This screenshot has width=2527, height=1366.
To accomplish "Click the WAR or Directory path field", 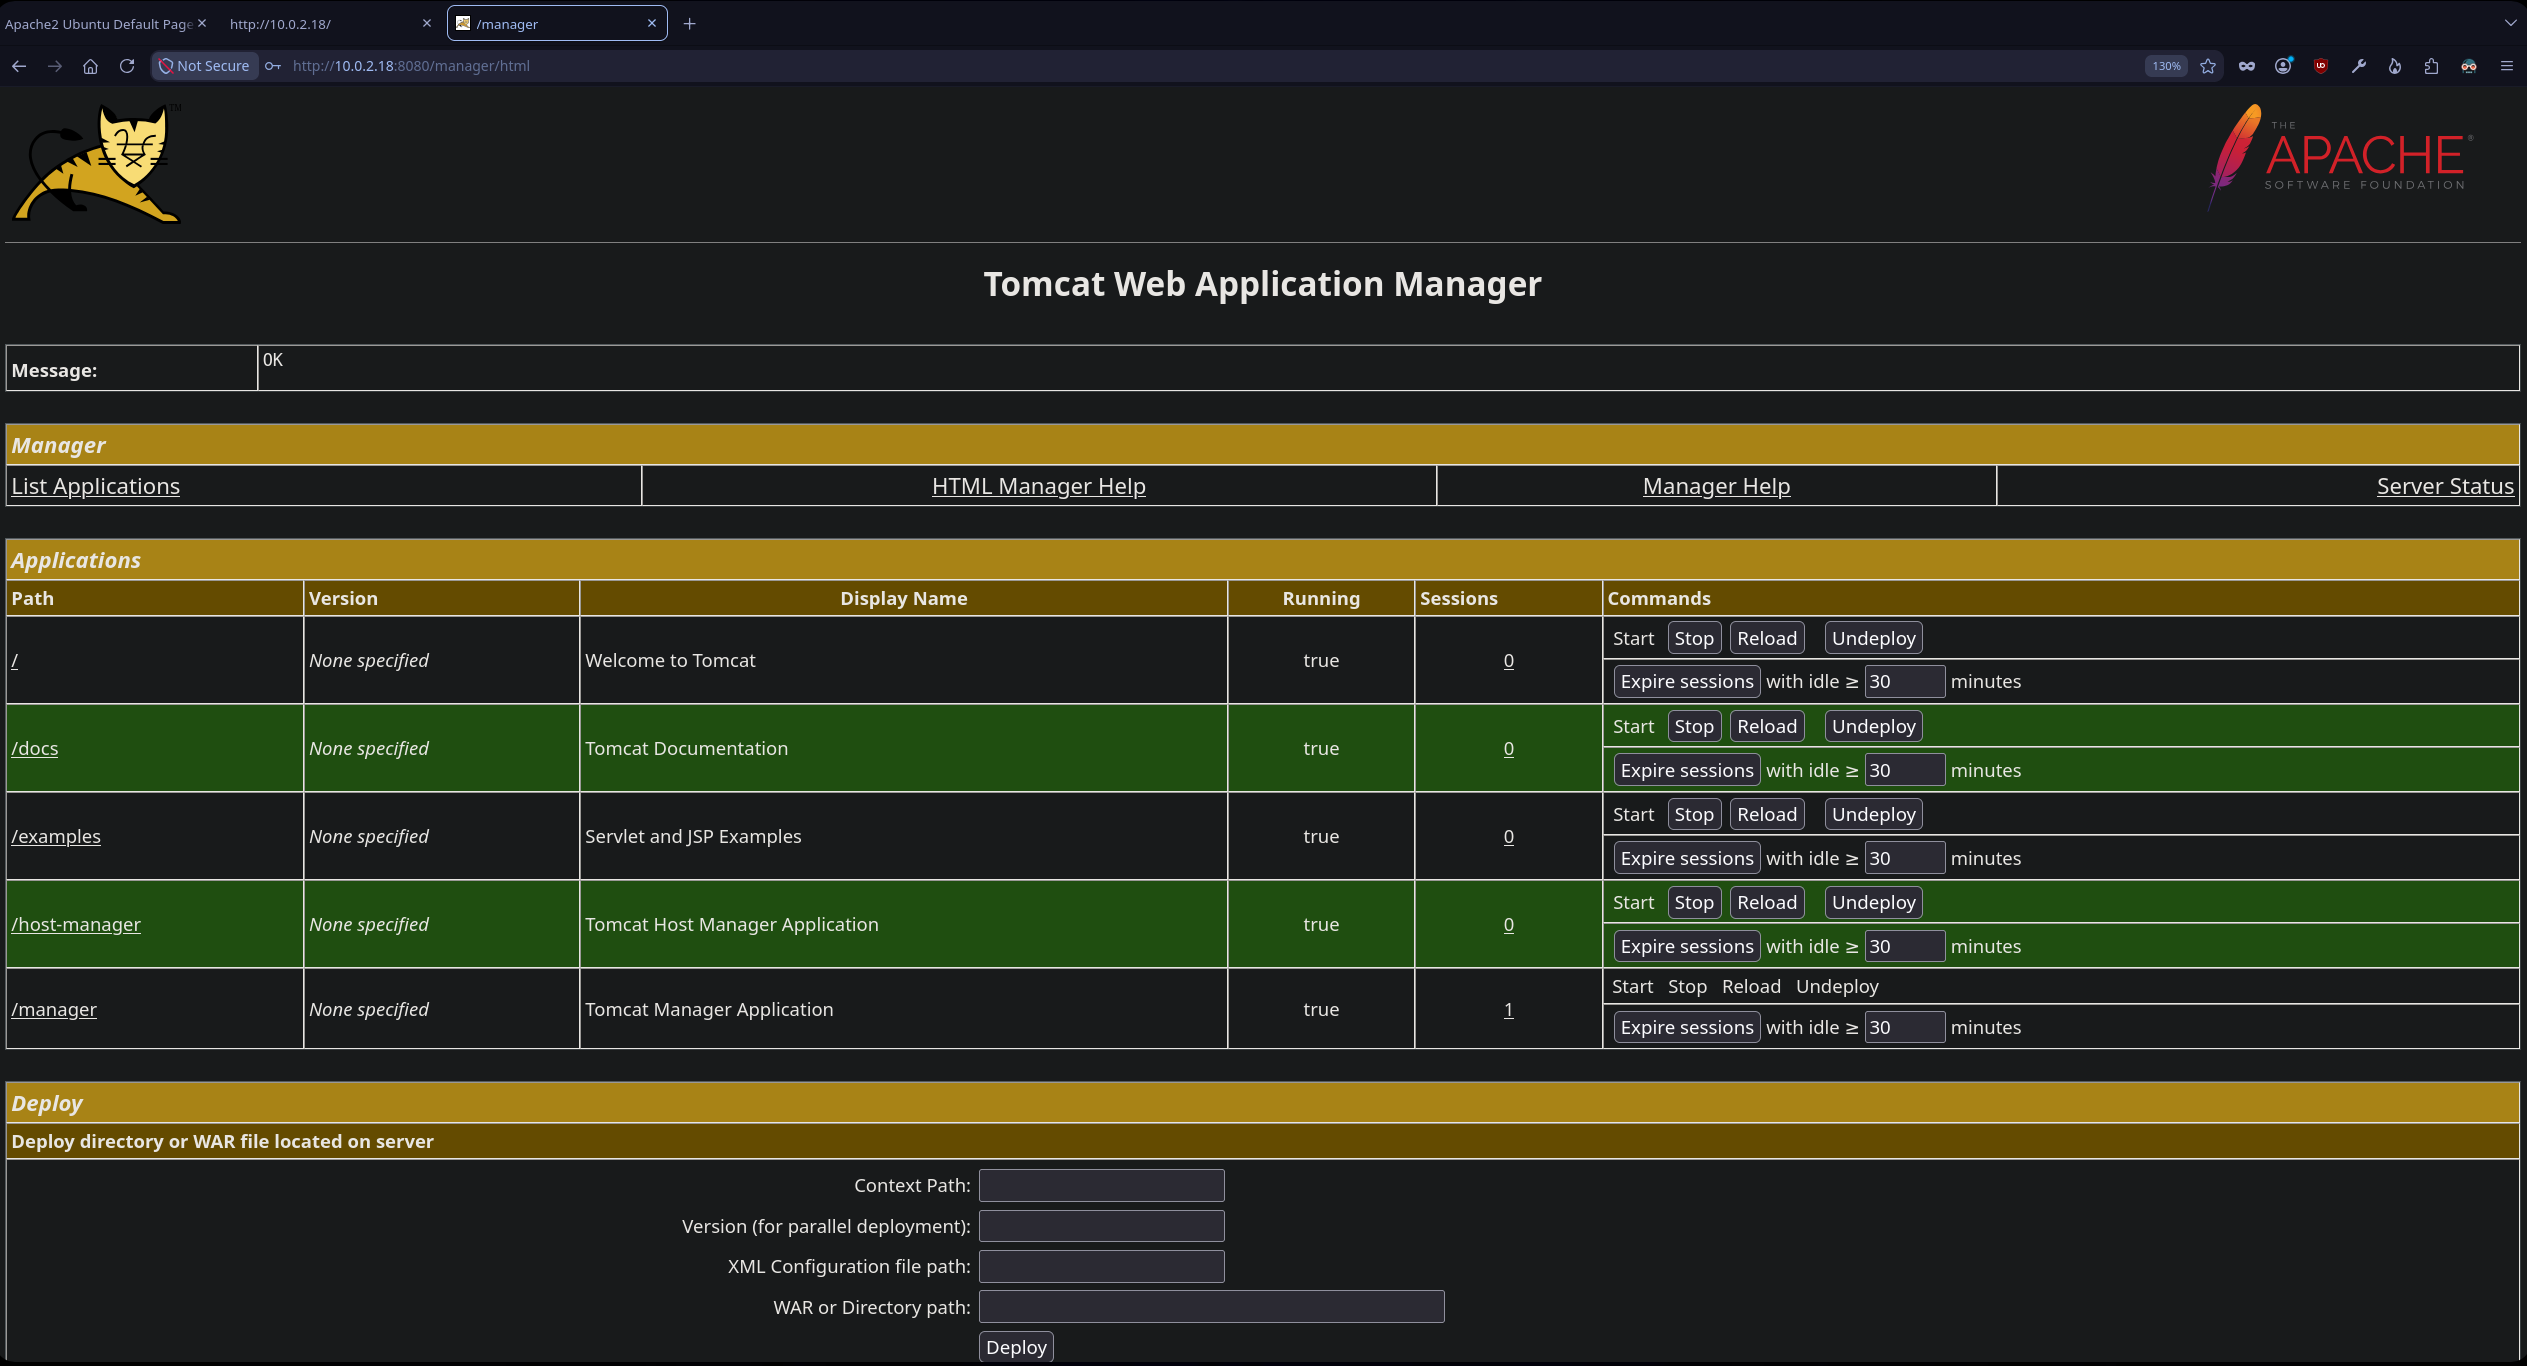I will [x=1211, y=1307].
